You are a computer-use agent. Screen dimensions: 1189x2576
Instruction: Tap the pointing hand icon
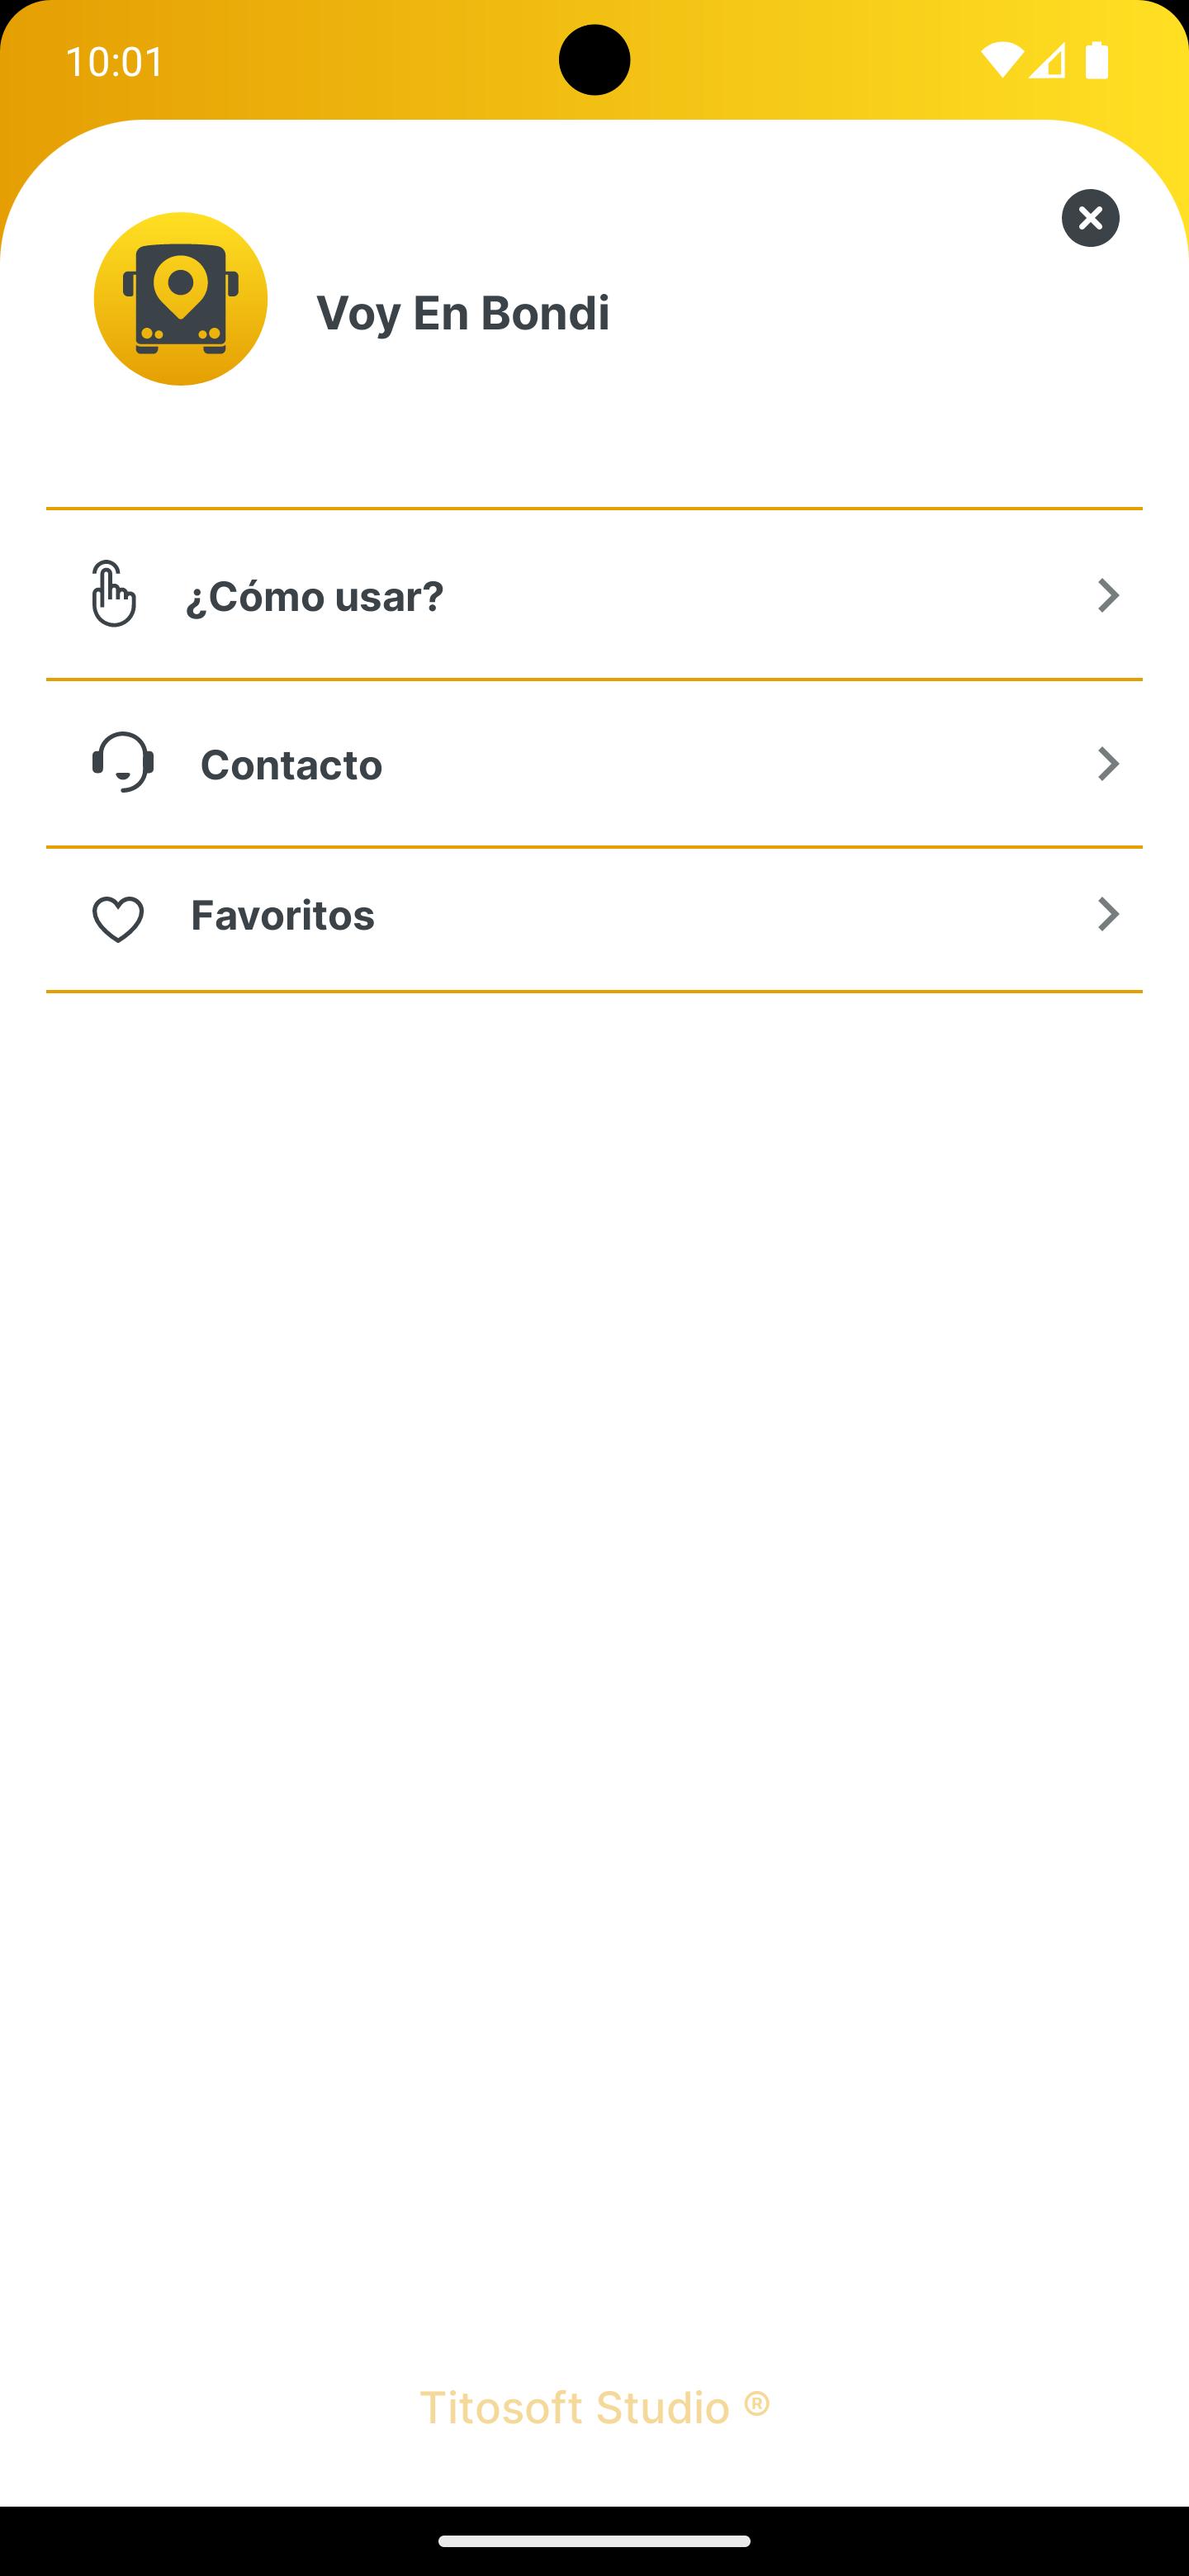point(112,594)
